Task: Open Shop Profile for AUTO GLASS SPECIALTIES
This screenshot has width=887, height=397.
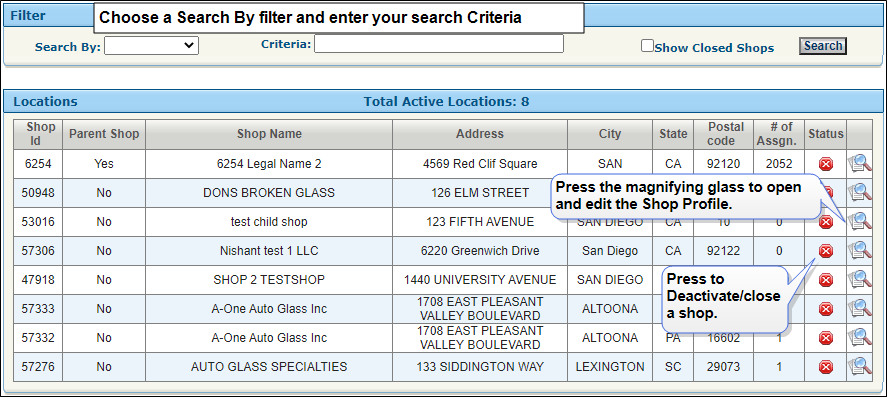Action: click(860, 366)
